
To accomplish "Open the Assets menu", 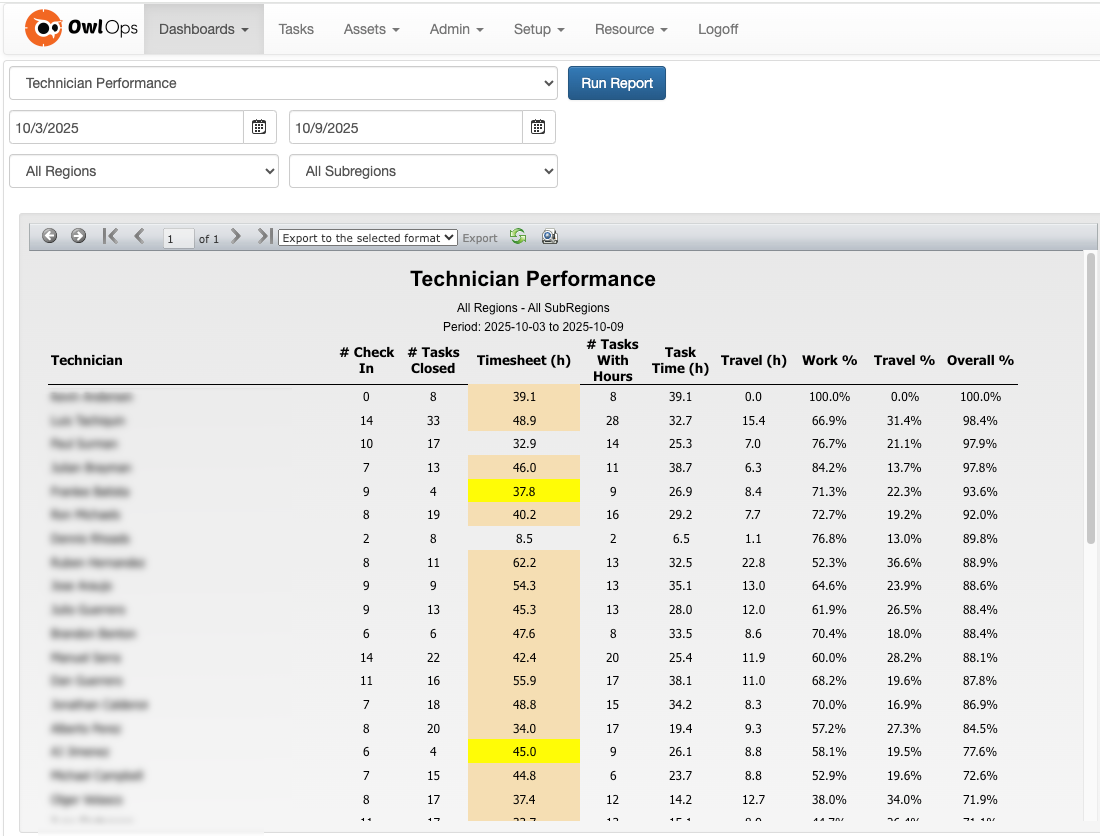I will (371, 29).
